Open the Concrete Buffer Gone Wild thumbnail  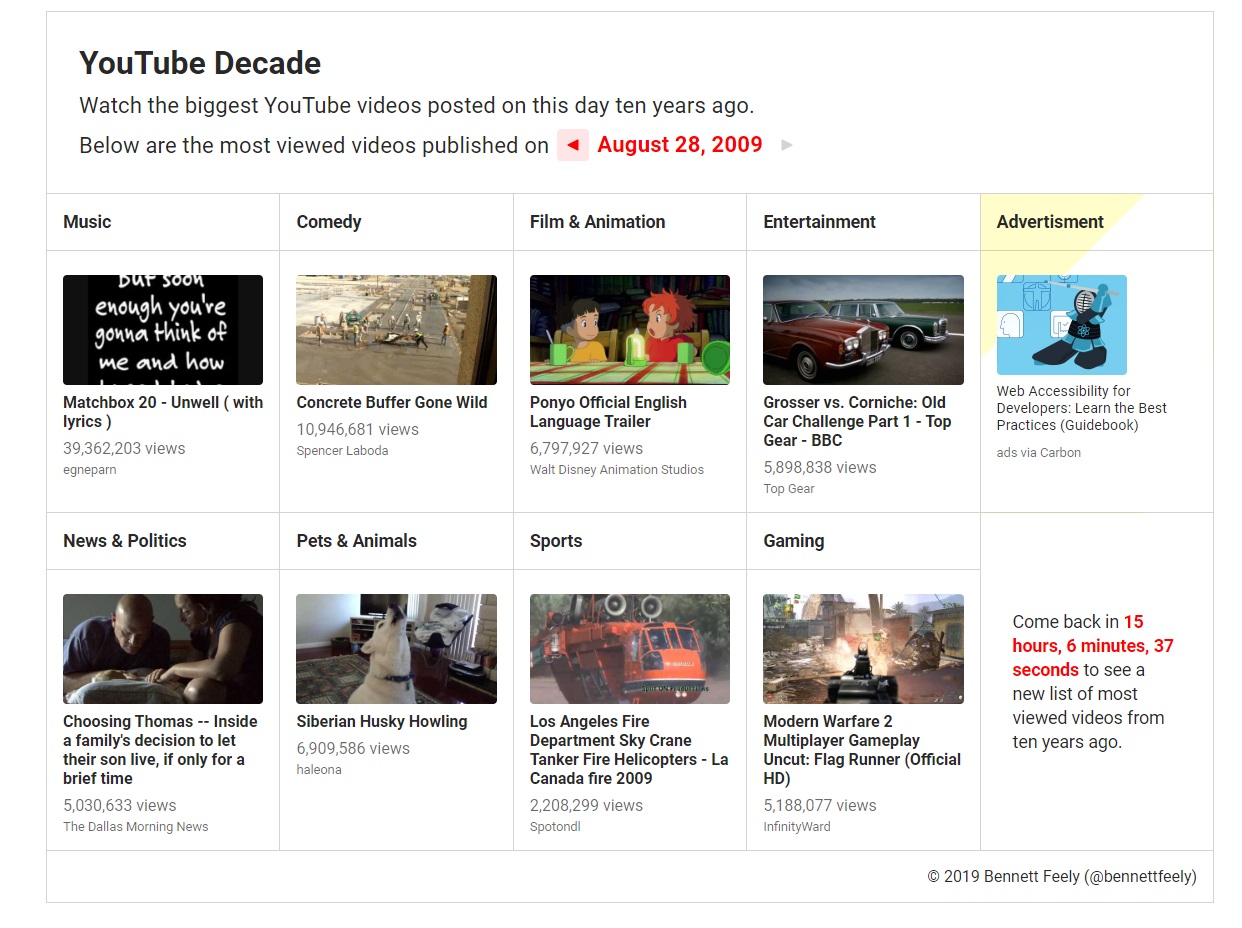pyautogui.click(x=396, y=330)
